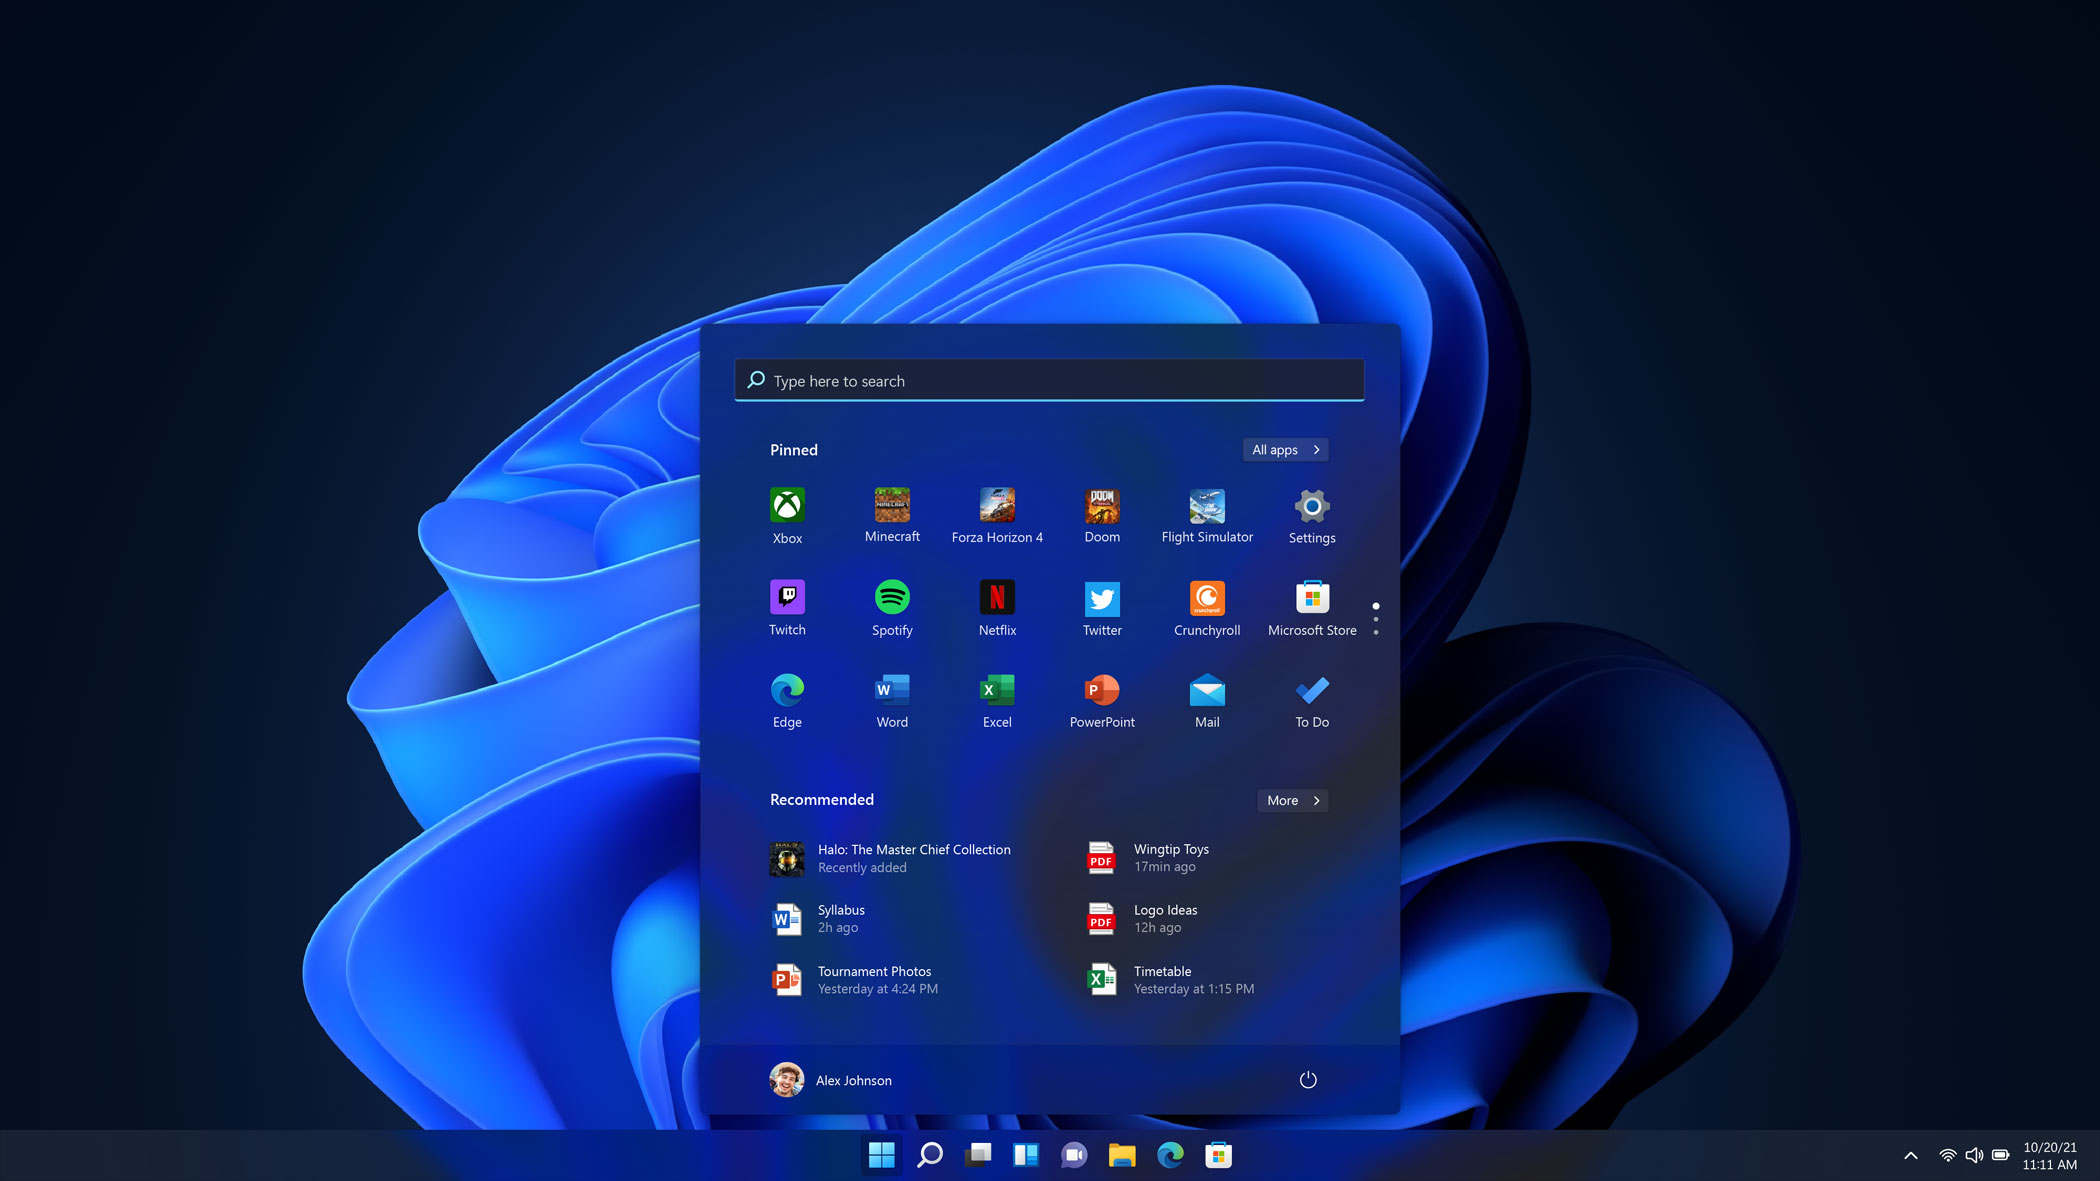Click search box to type
This screenshot has width=2100, height=1181.
point(1050,379)
